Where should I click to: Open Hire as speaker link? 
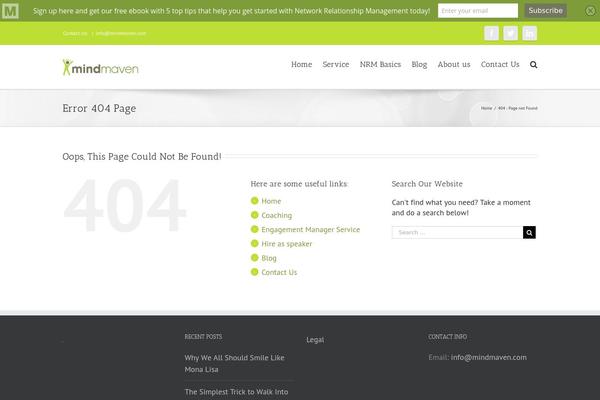point(287,244)
